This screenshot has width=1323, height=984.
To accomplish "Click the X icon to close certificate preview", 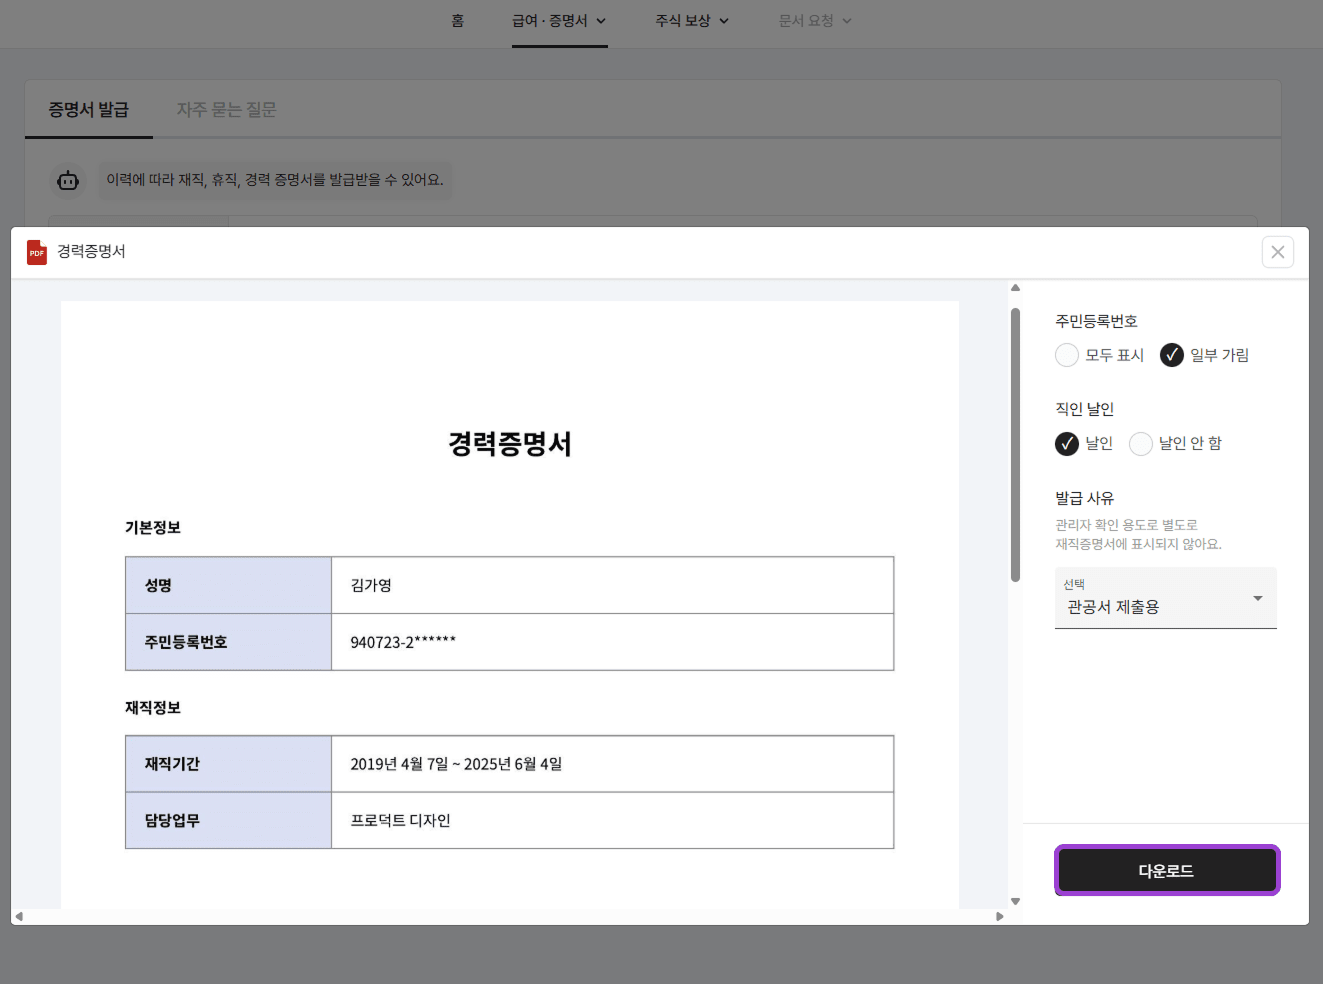I will (x=1277, y=252).
